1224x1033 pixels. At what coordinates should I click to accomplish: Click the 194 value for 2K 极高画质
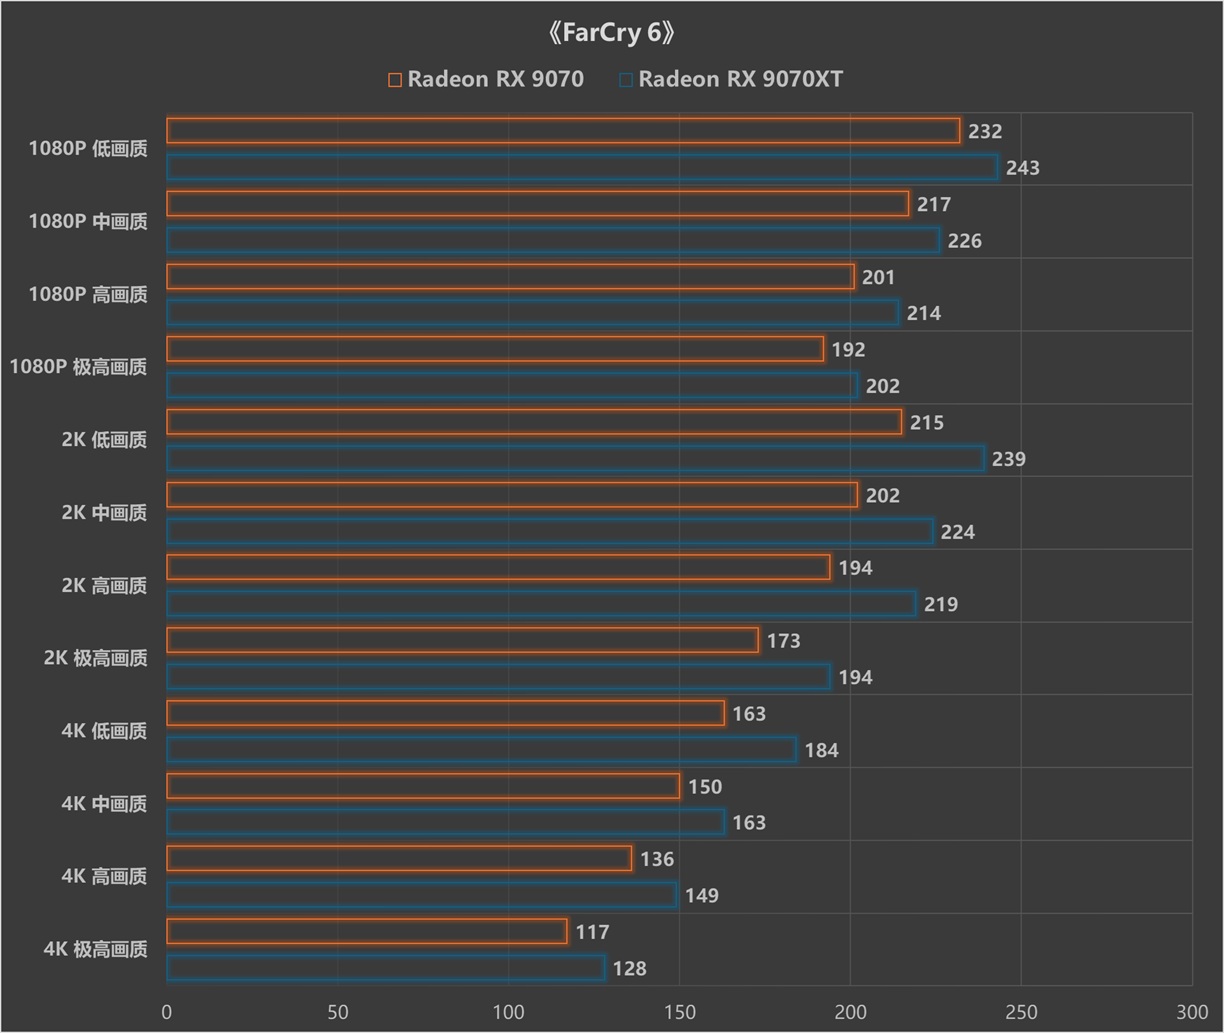(x=855, y=678)
